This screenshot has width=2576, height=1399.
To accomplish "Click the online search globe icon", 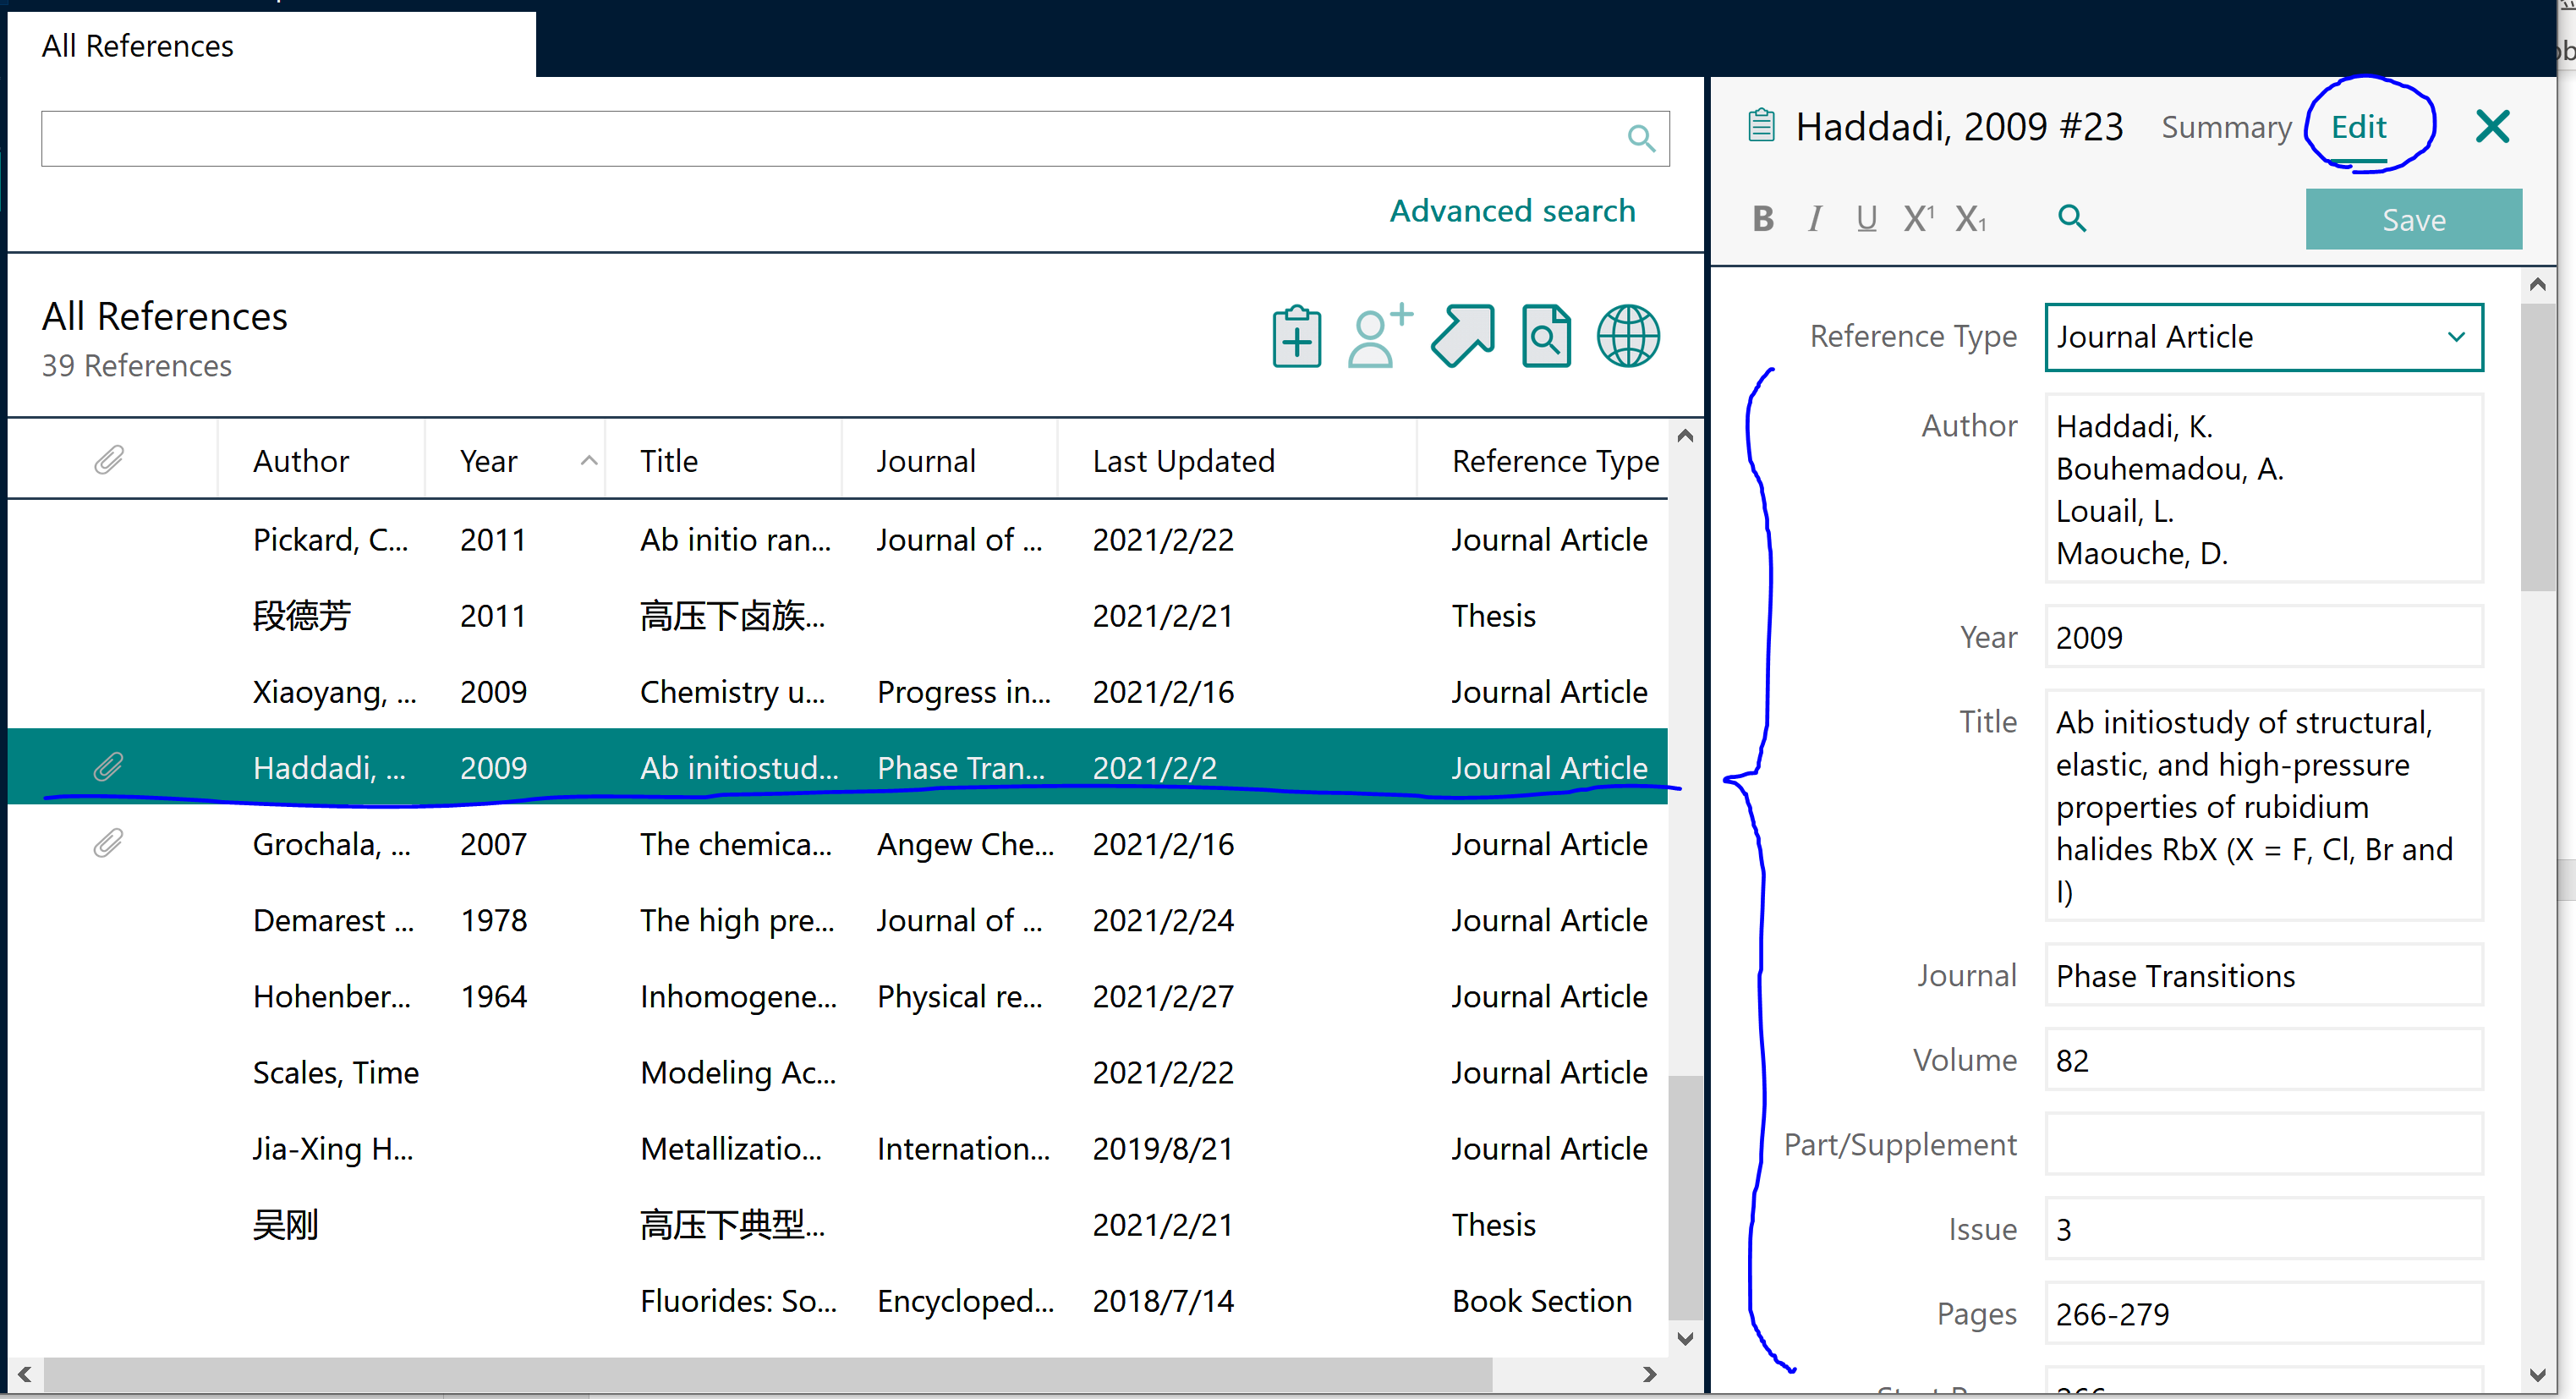I will 1627,337.
